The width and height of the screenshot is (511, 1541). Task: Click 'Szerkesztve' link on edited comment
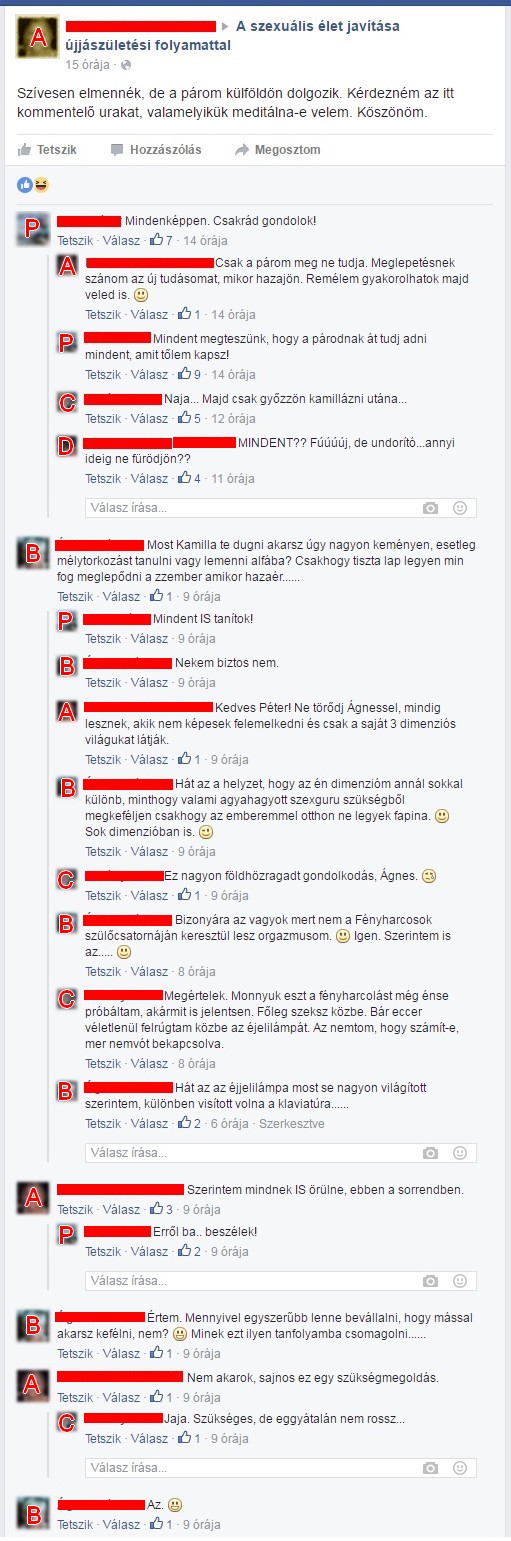click(x=292, y=1123)
